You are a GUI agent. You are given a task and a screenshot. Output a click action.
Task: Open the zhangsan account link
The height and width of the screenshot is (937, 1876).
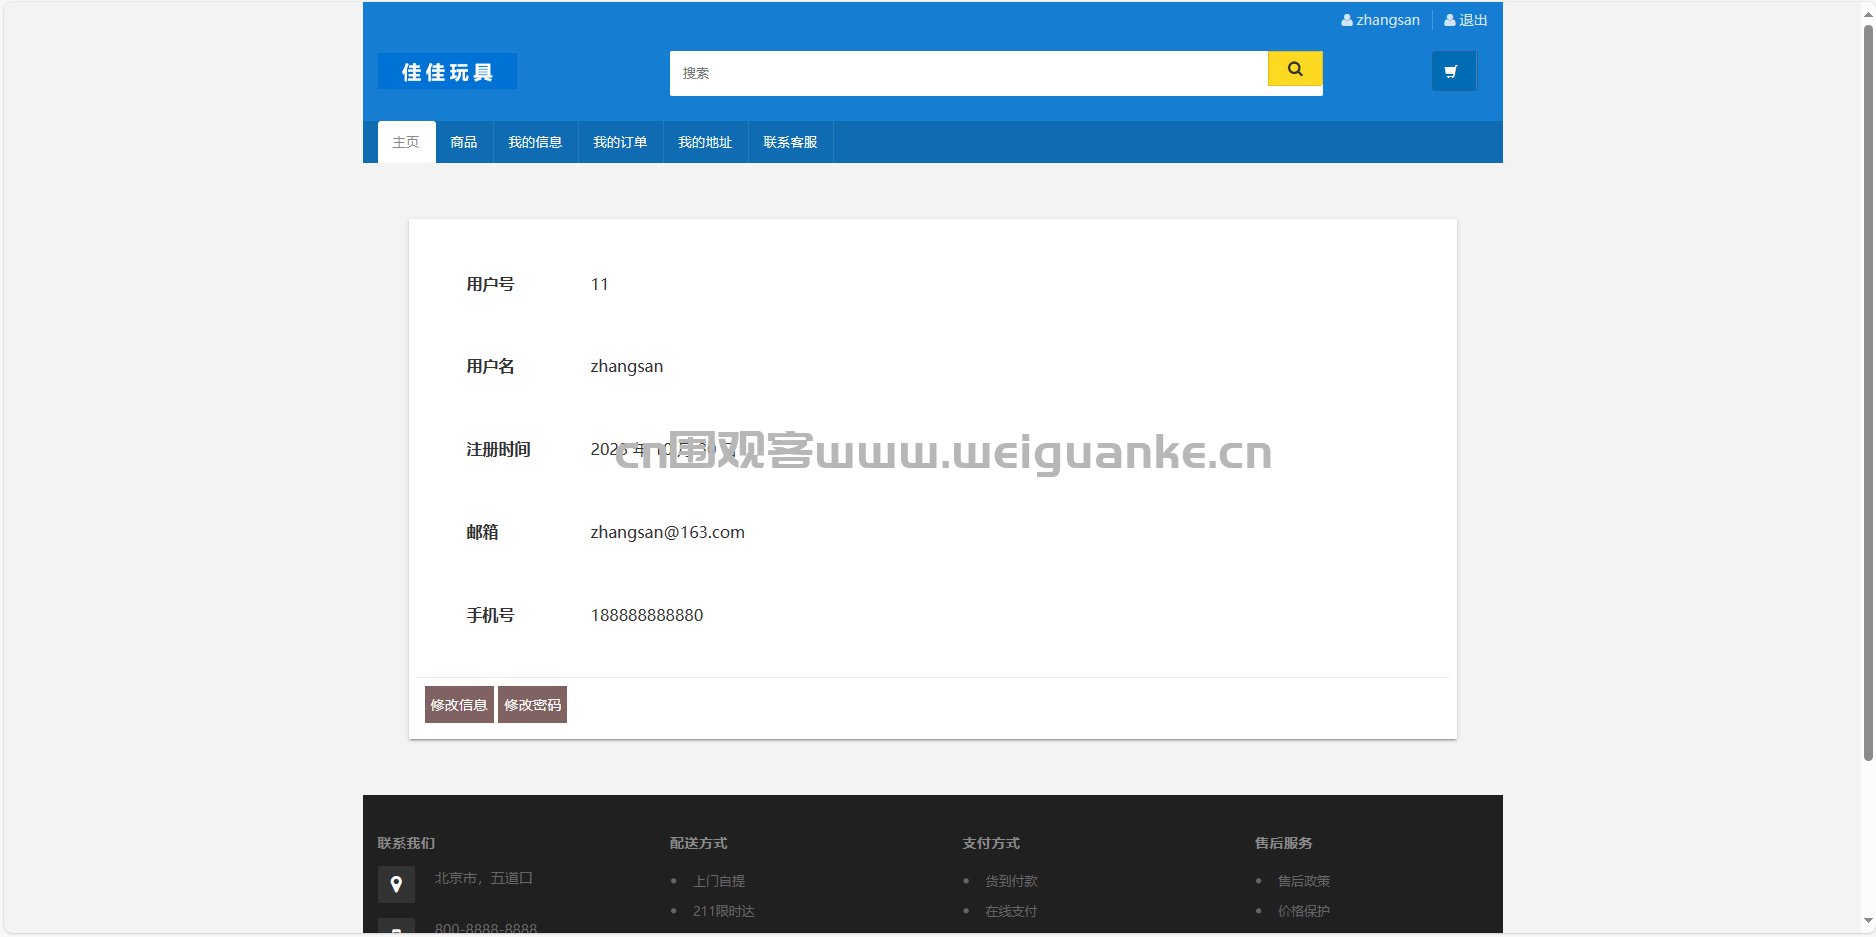coord(1381,20)
